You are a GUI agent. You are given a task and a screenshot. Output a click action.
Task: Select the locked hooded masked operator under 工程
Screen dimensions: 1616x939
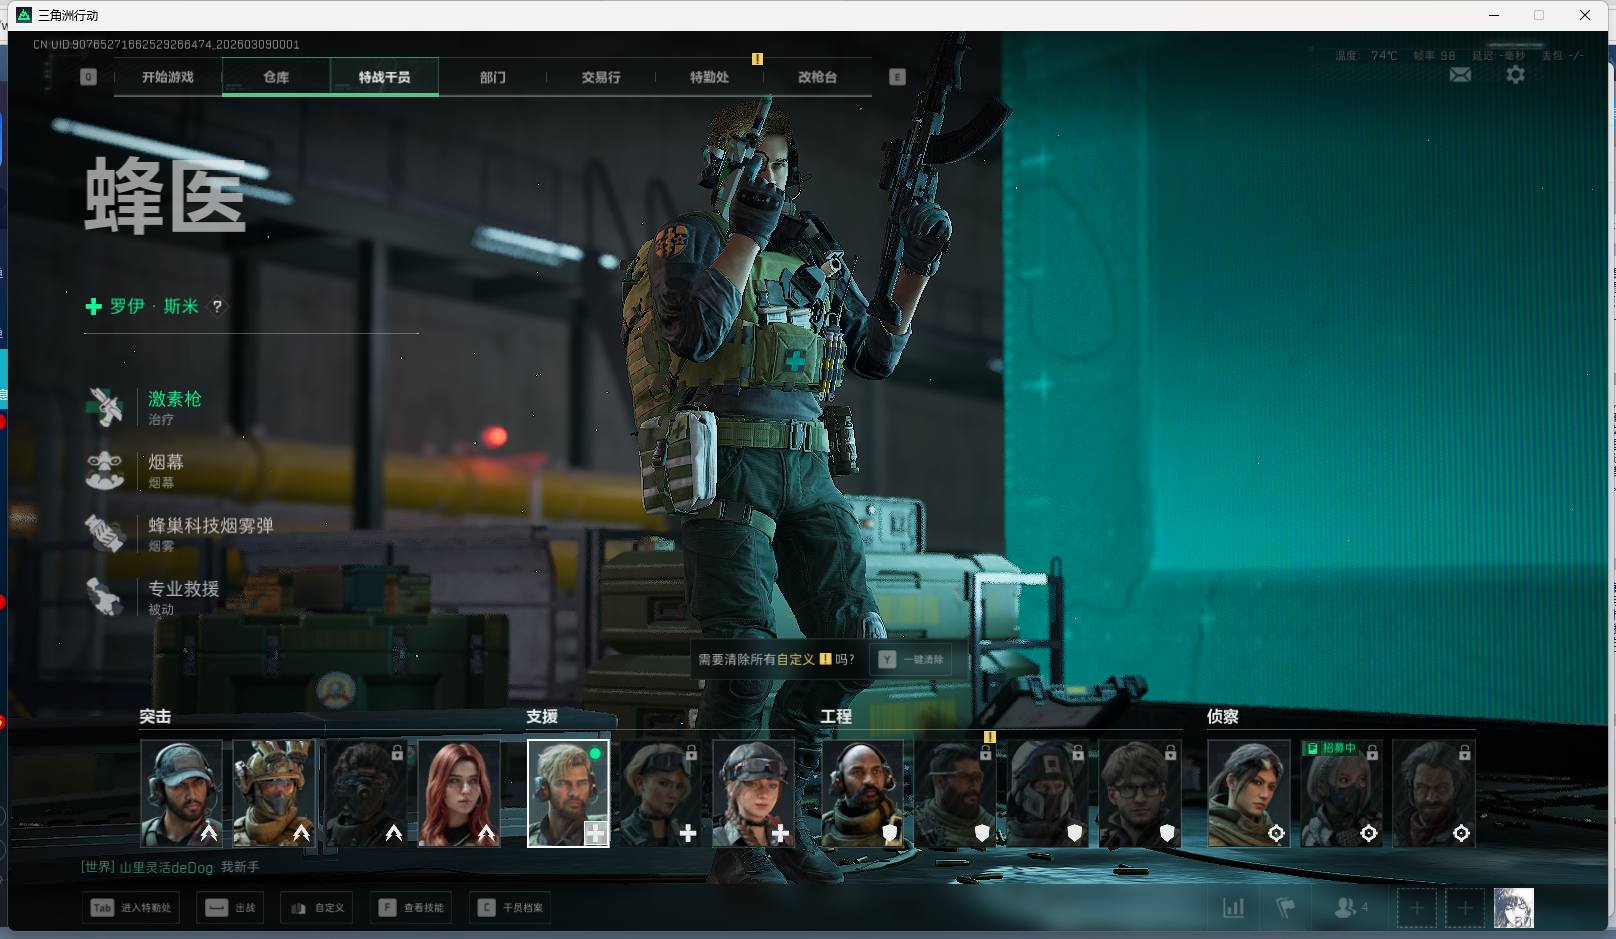(1047, 793)
